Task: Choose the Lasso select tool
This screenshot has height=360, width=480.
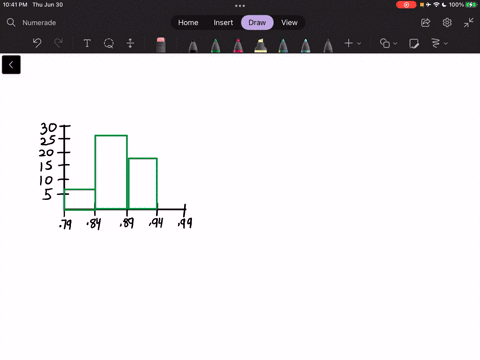Action: [x=109, y=43]
